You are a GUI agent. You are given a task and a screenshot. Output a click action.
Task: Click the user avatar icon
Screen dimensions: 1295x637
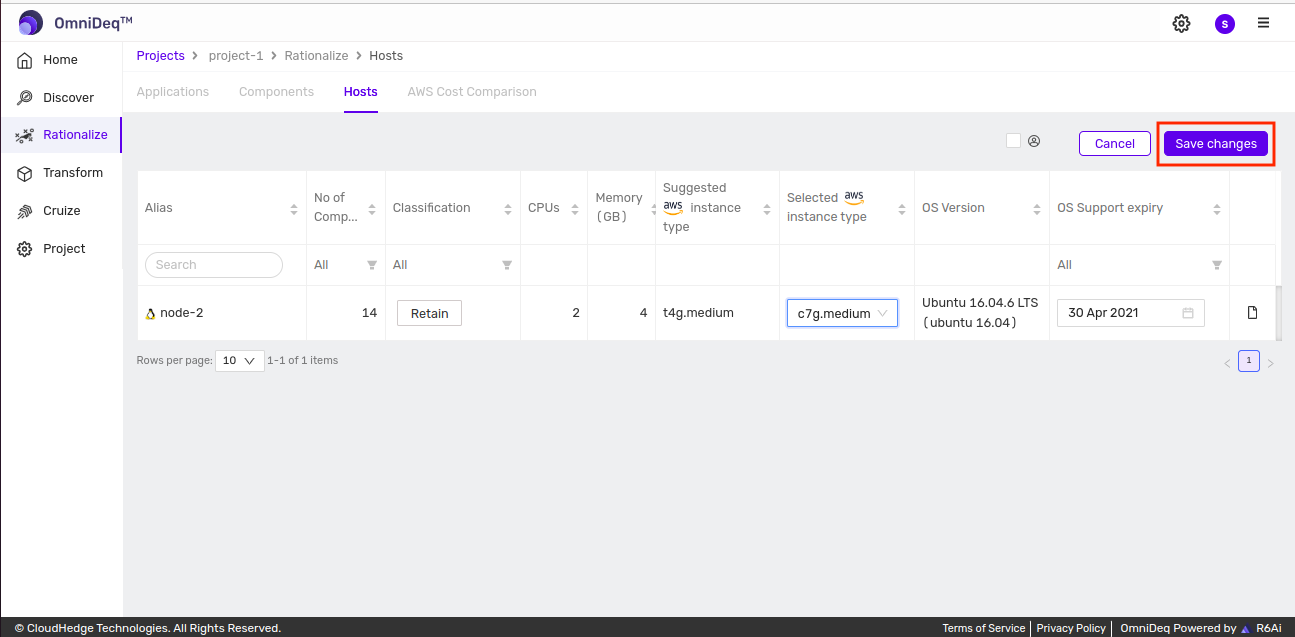point(1224,23)
